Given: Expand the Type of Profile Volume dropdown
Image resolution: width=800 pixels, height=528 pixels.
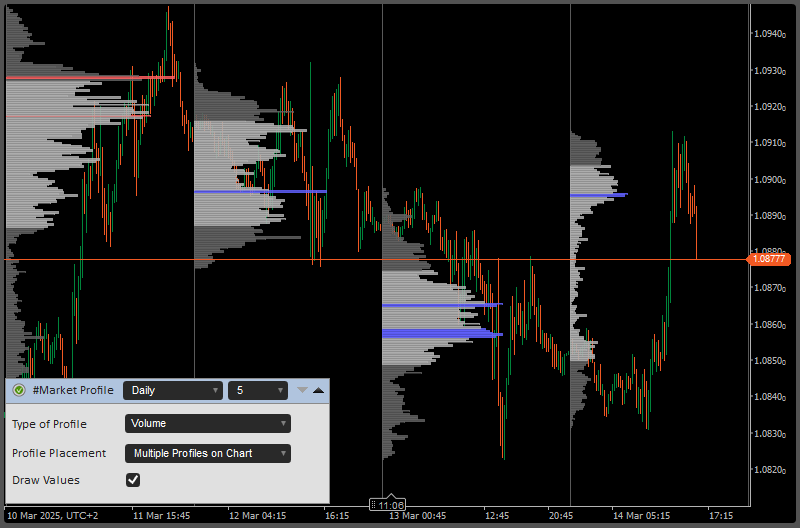Looking at the screenshot, I should 207,424.
